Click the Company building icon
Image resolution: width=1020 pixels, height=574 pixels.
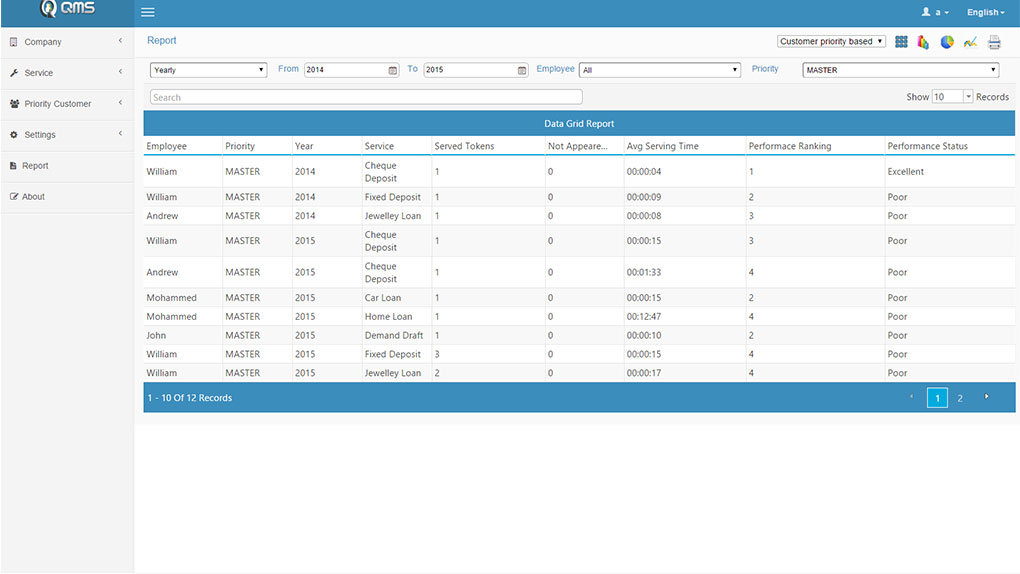coord(14,42)
